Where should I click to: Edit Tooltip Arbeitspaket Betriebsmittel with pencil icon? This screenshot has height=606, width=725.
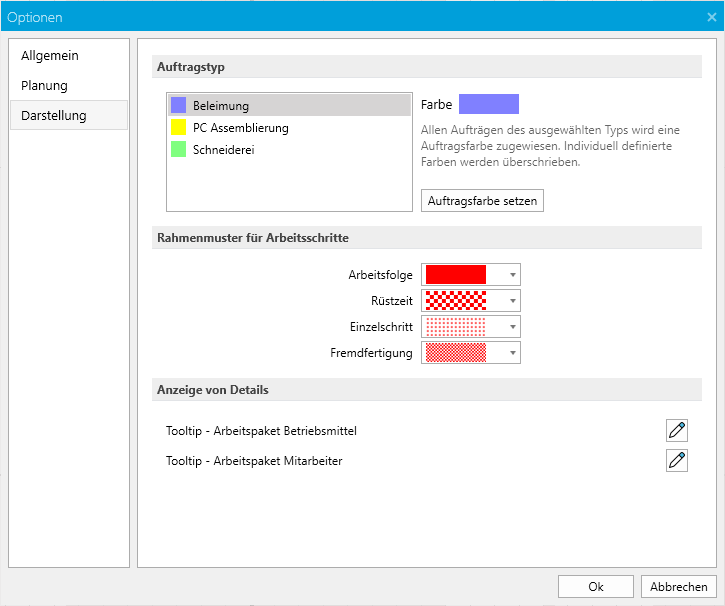coord(677,431)
